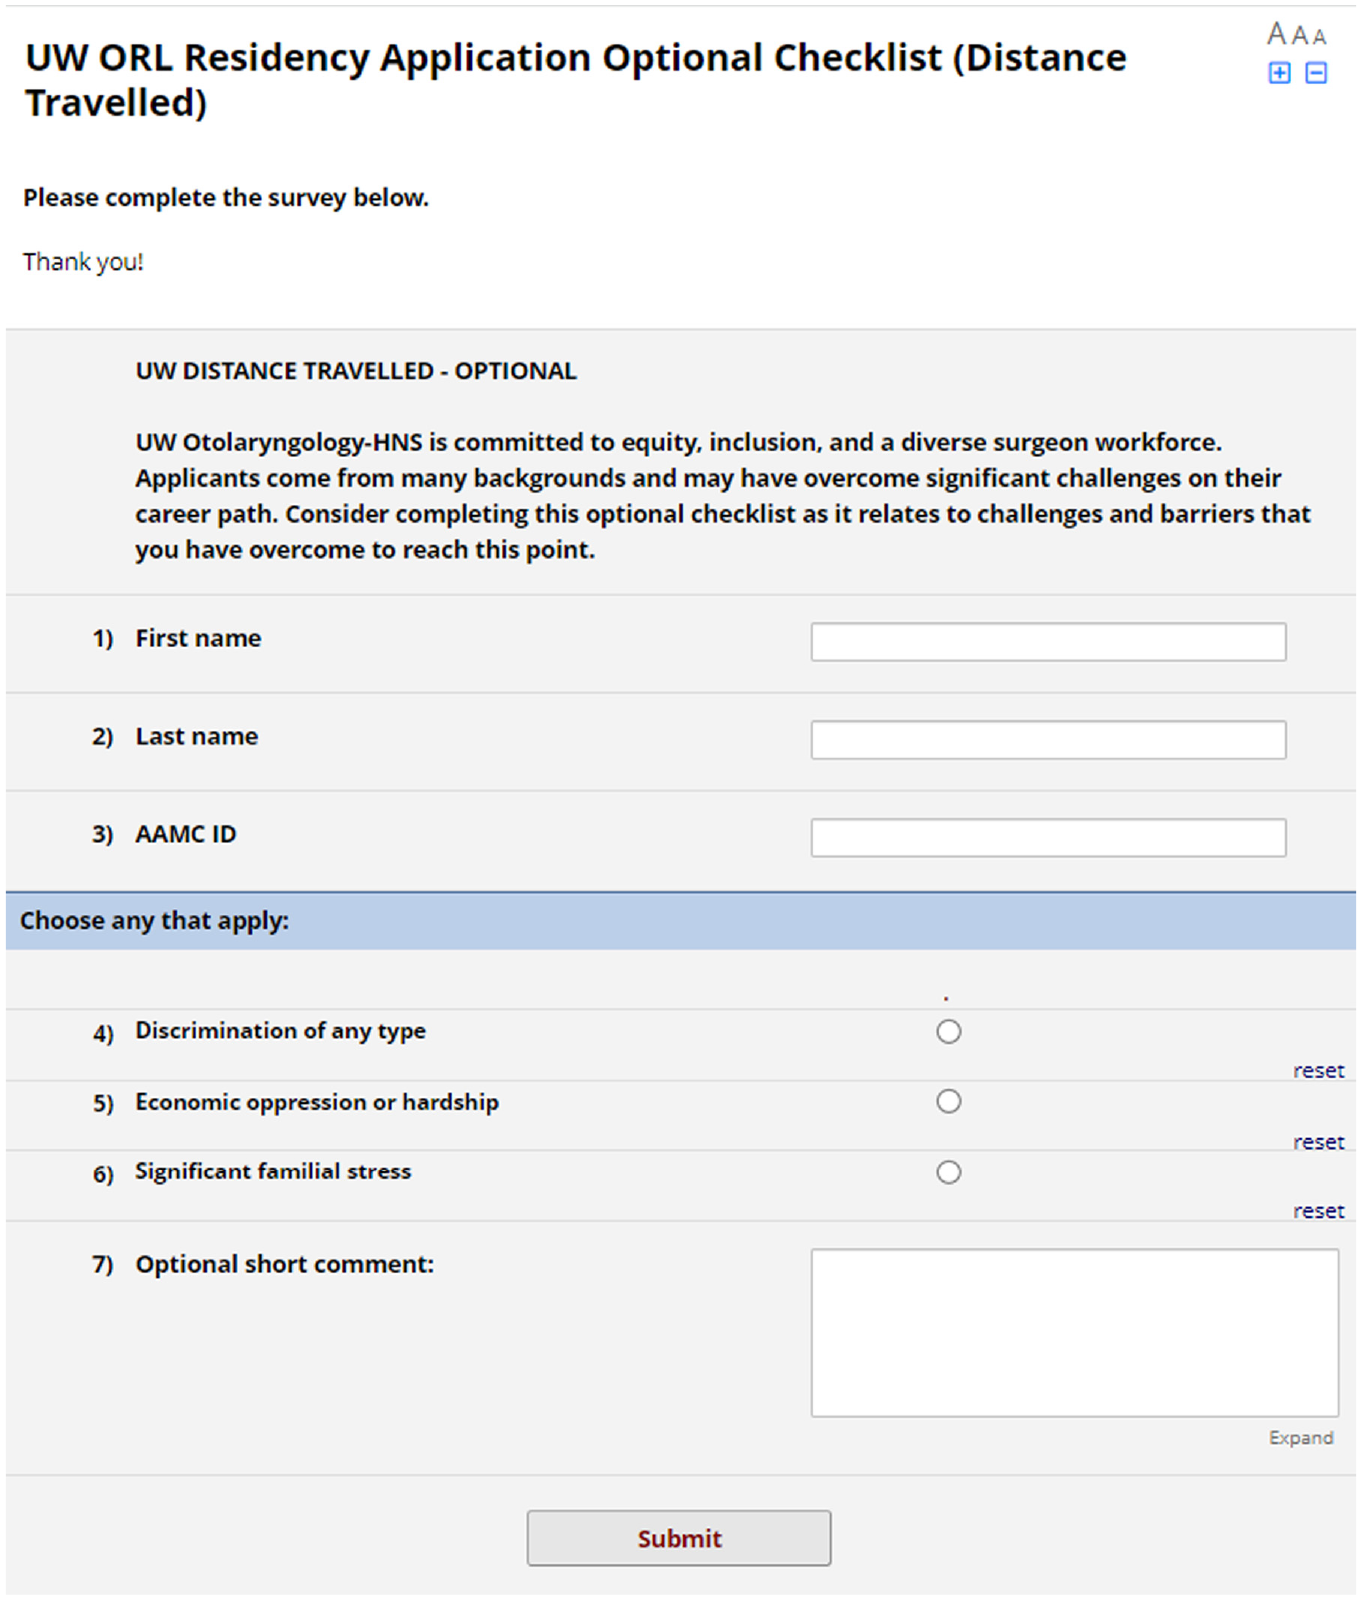Reset the Economic oppression answer

click(1318, 1141)
